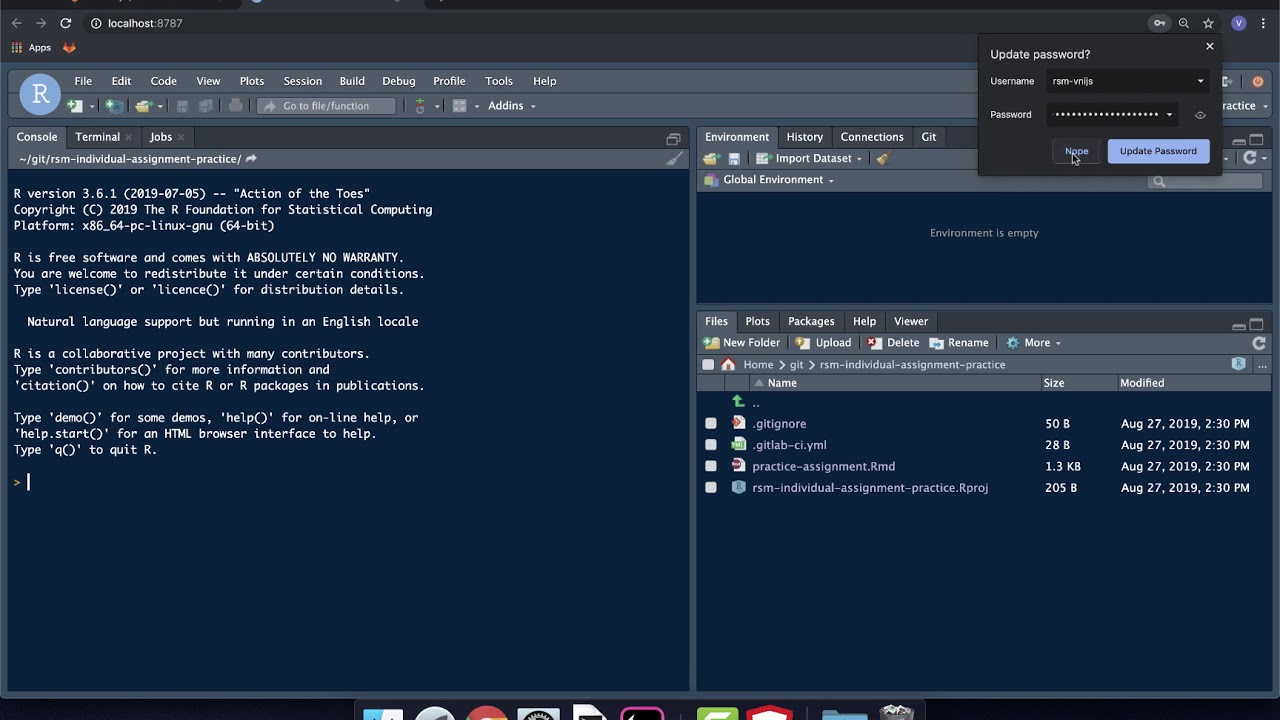Open the Addins dropdown
The width and height of the screenshot is (1280, 720).
(512, 106)
